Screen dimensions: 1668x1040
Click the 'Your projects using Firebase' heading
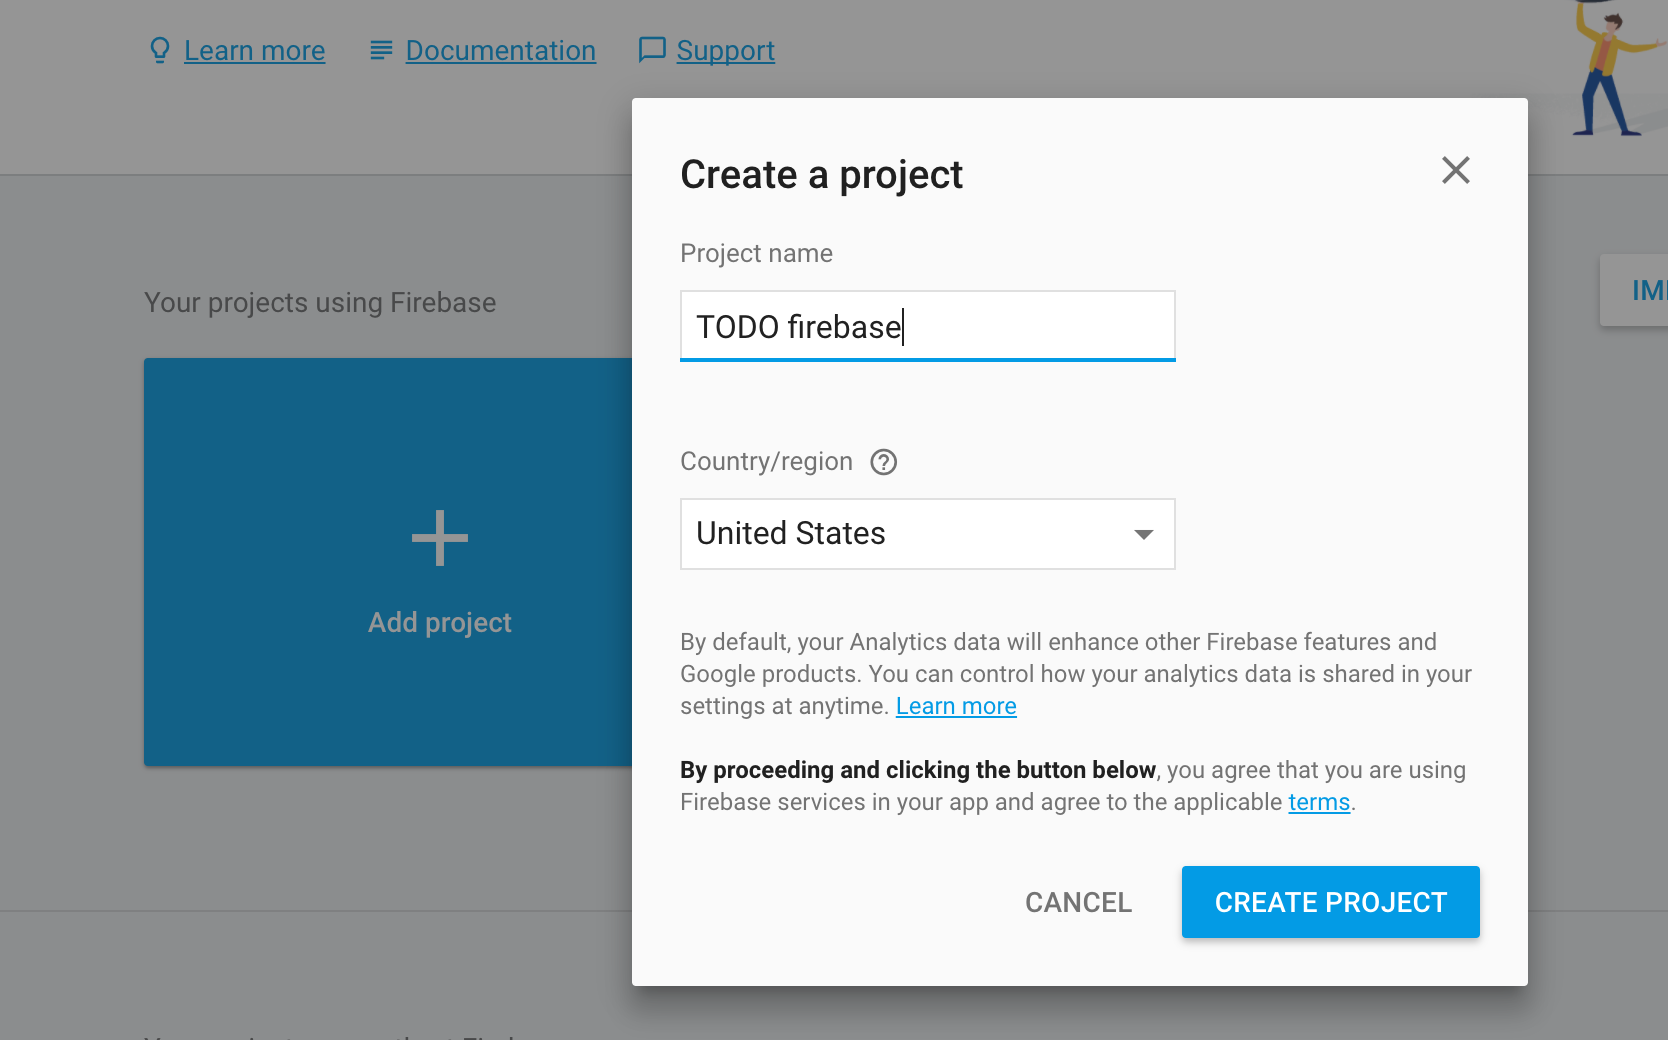[x=320, y=302]
